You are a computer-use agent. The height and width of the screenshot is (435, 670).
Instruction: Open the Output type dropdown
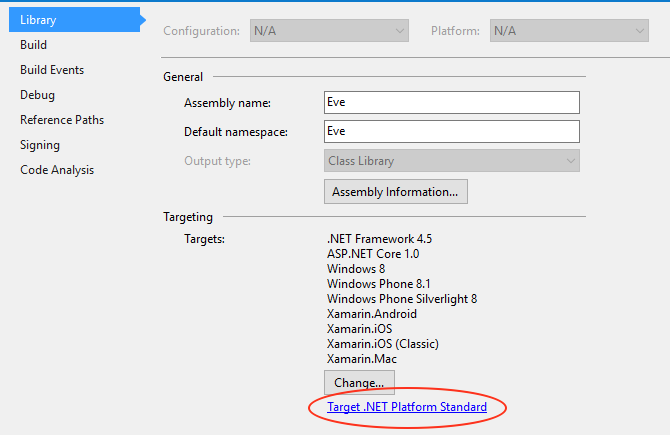pos(452,161)
